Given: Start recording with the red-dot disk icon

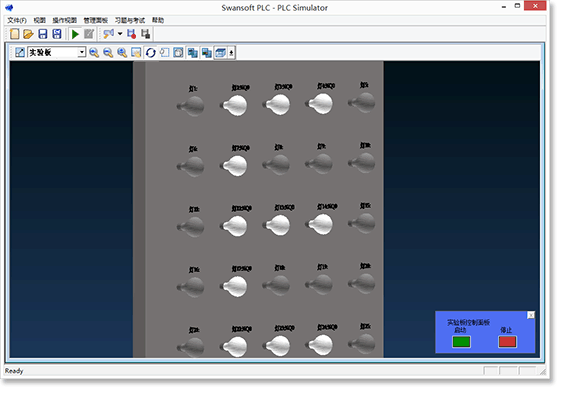Looking at the screenshot, I should point(131,34).
